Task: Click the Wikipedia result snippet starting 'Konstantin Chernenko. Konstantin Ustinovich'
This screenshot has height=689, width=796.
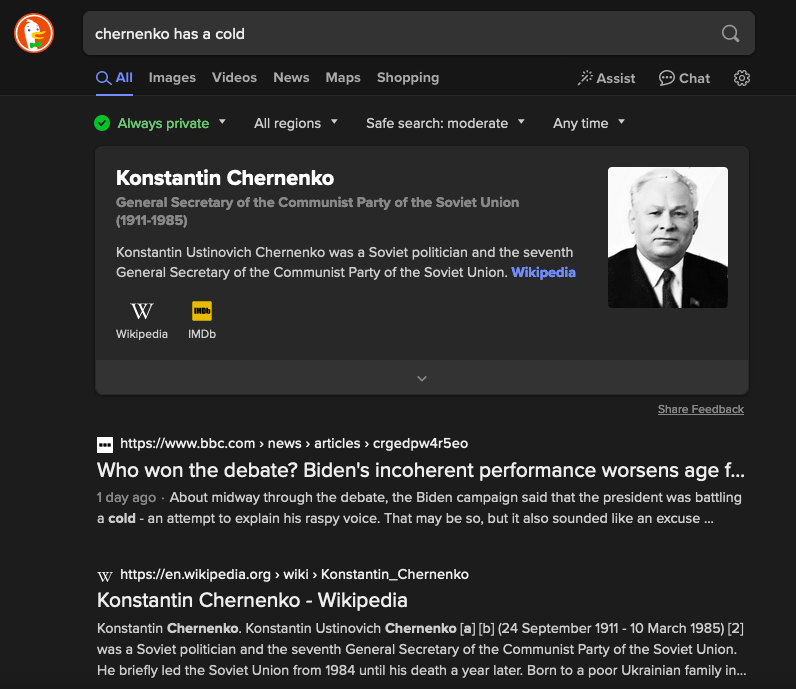Action: point(421,649)
